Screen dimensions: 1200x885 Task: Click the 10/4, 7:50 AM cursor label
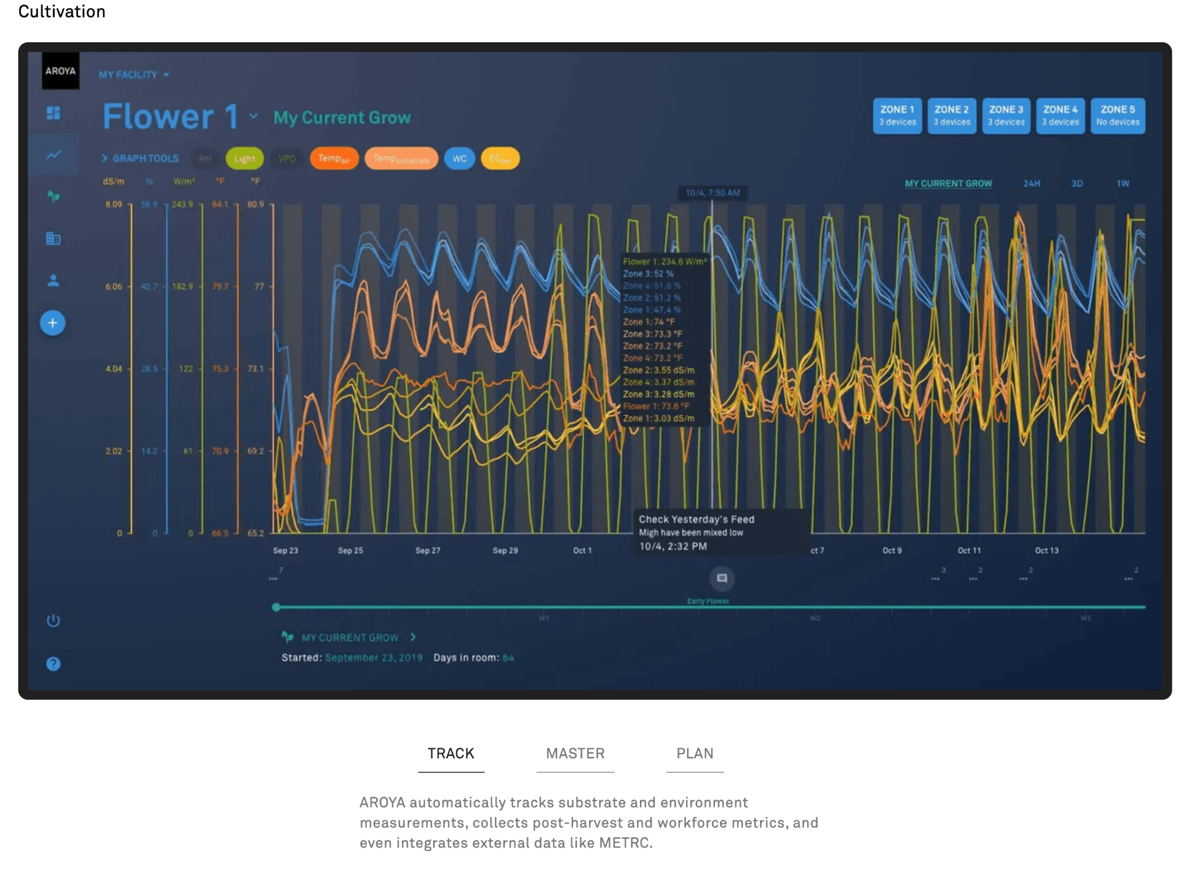click(x=711, y=193)
